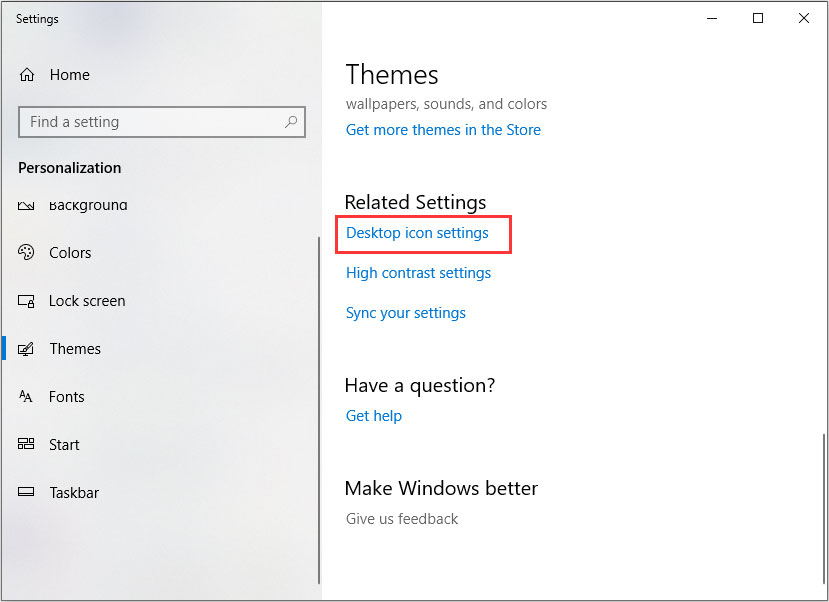The image size is (829, 602).
Task: Click the search magnifier icon
Action: coord(291,122)
